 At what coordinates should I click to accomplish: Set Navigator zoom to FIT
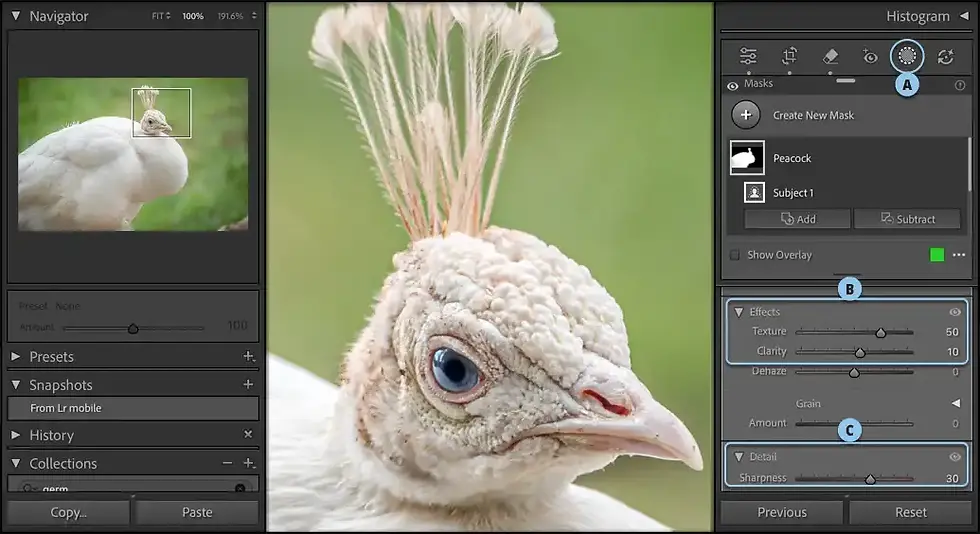(x=158, y=16)
